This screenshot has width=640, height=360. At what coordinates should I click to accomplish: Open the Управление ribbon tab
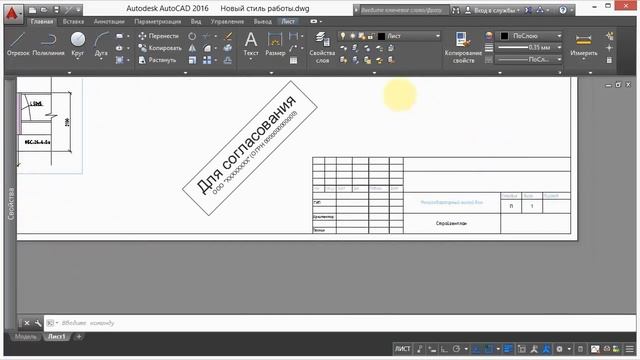coord(227,22)
